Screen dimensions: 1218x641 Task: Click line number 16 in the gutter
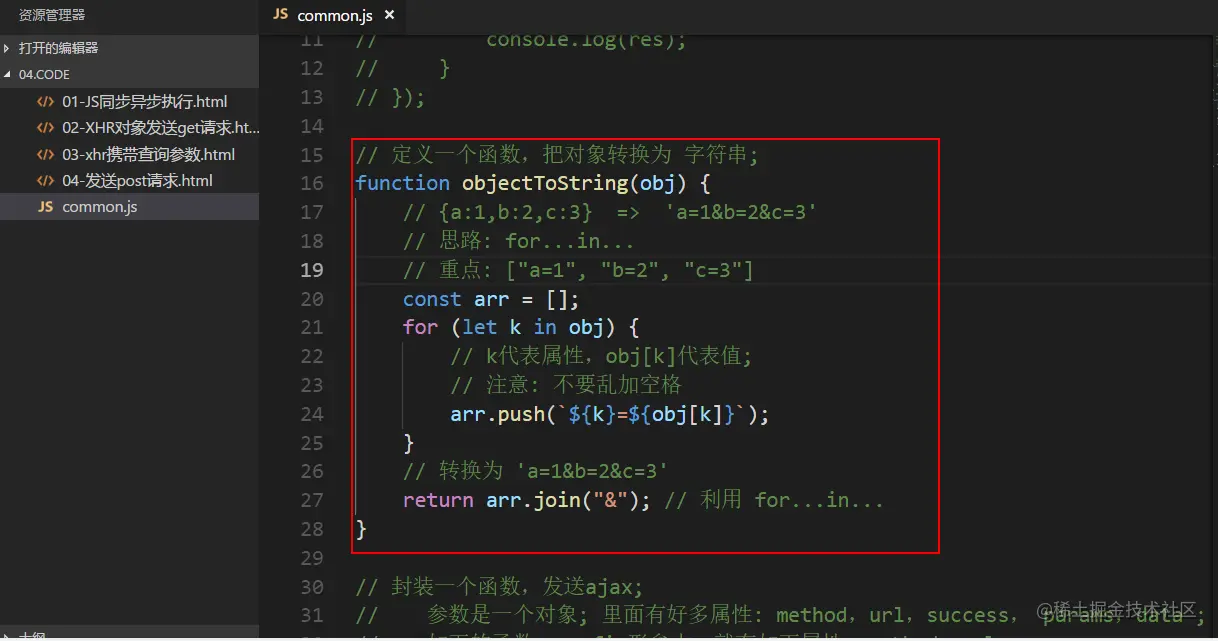click(312, 183)
